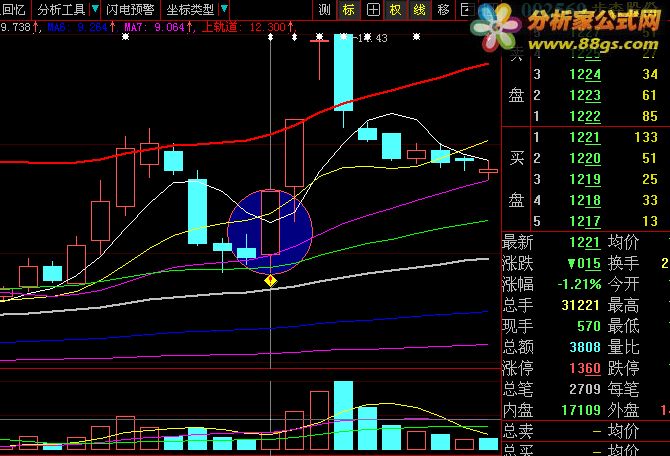Click the 涨停 limit-up value 1360
This screenshot has width=670, height=456.
585,368
